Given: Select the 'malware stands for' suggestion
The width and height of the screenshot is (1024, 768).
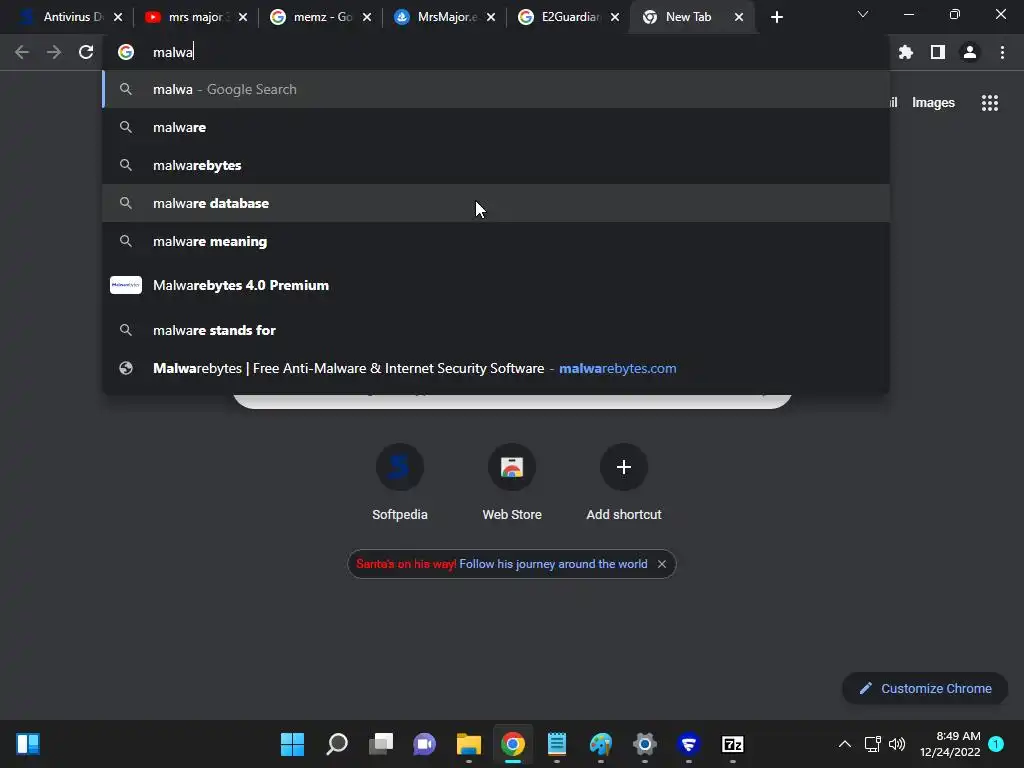Looking at the screenshot, I should 496,330.
